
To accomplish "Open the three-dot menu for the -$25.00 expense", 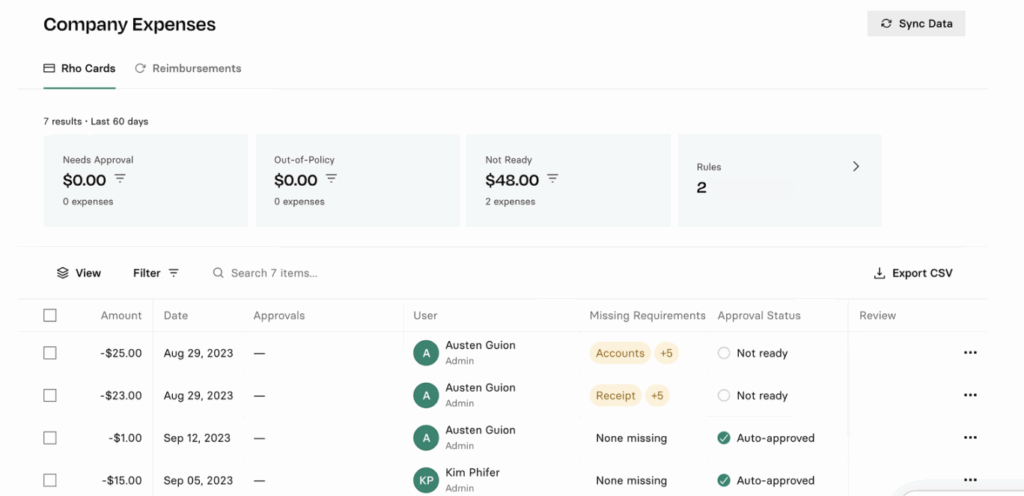I will [x=969, y=353].
